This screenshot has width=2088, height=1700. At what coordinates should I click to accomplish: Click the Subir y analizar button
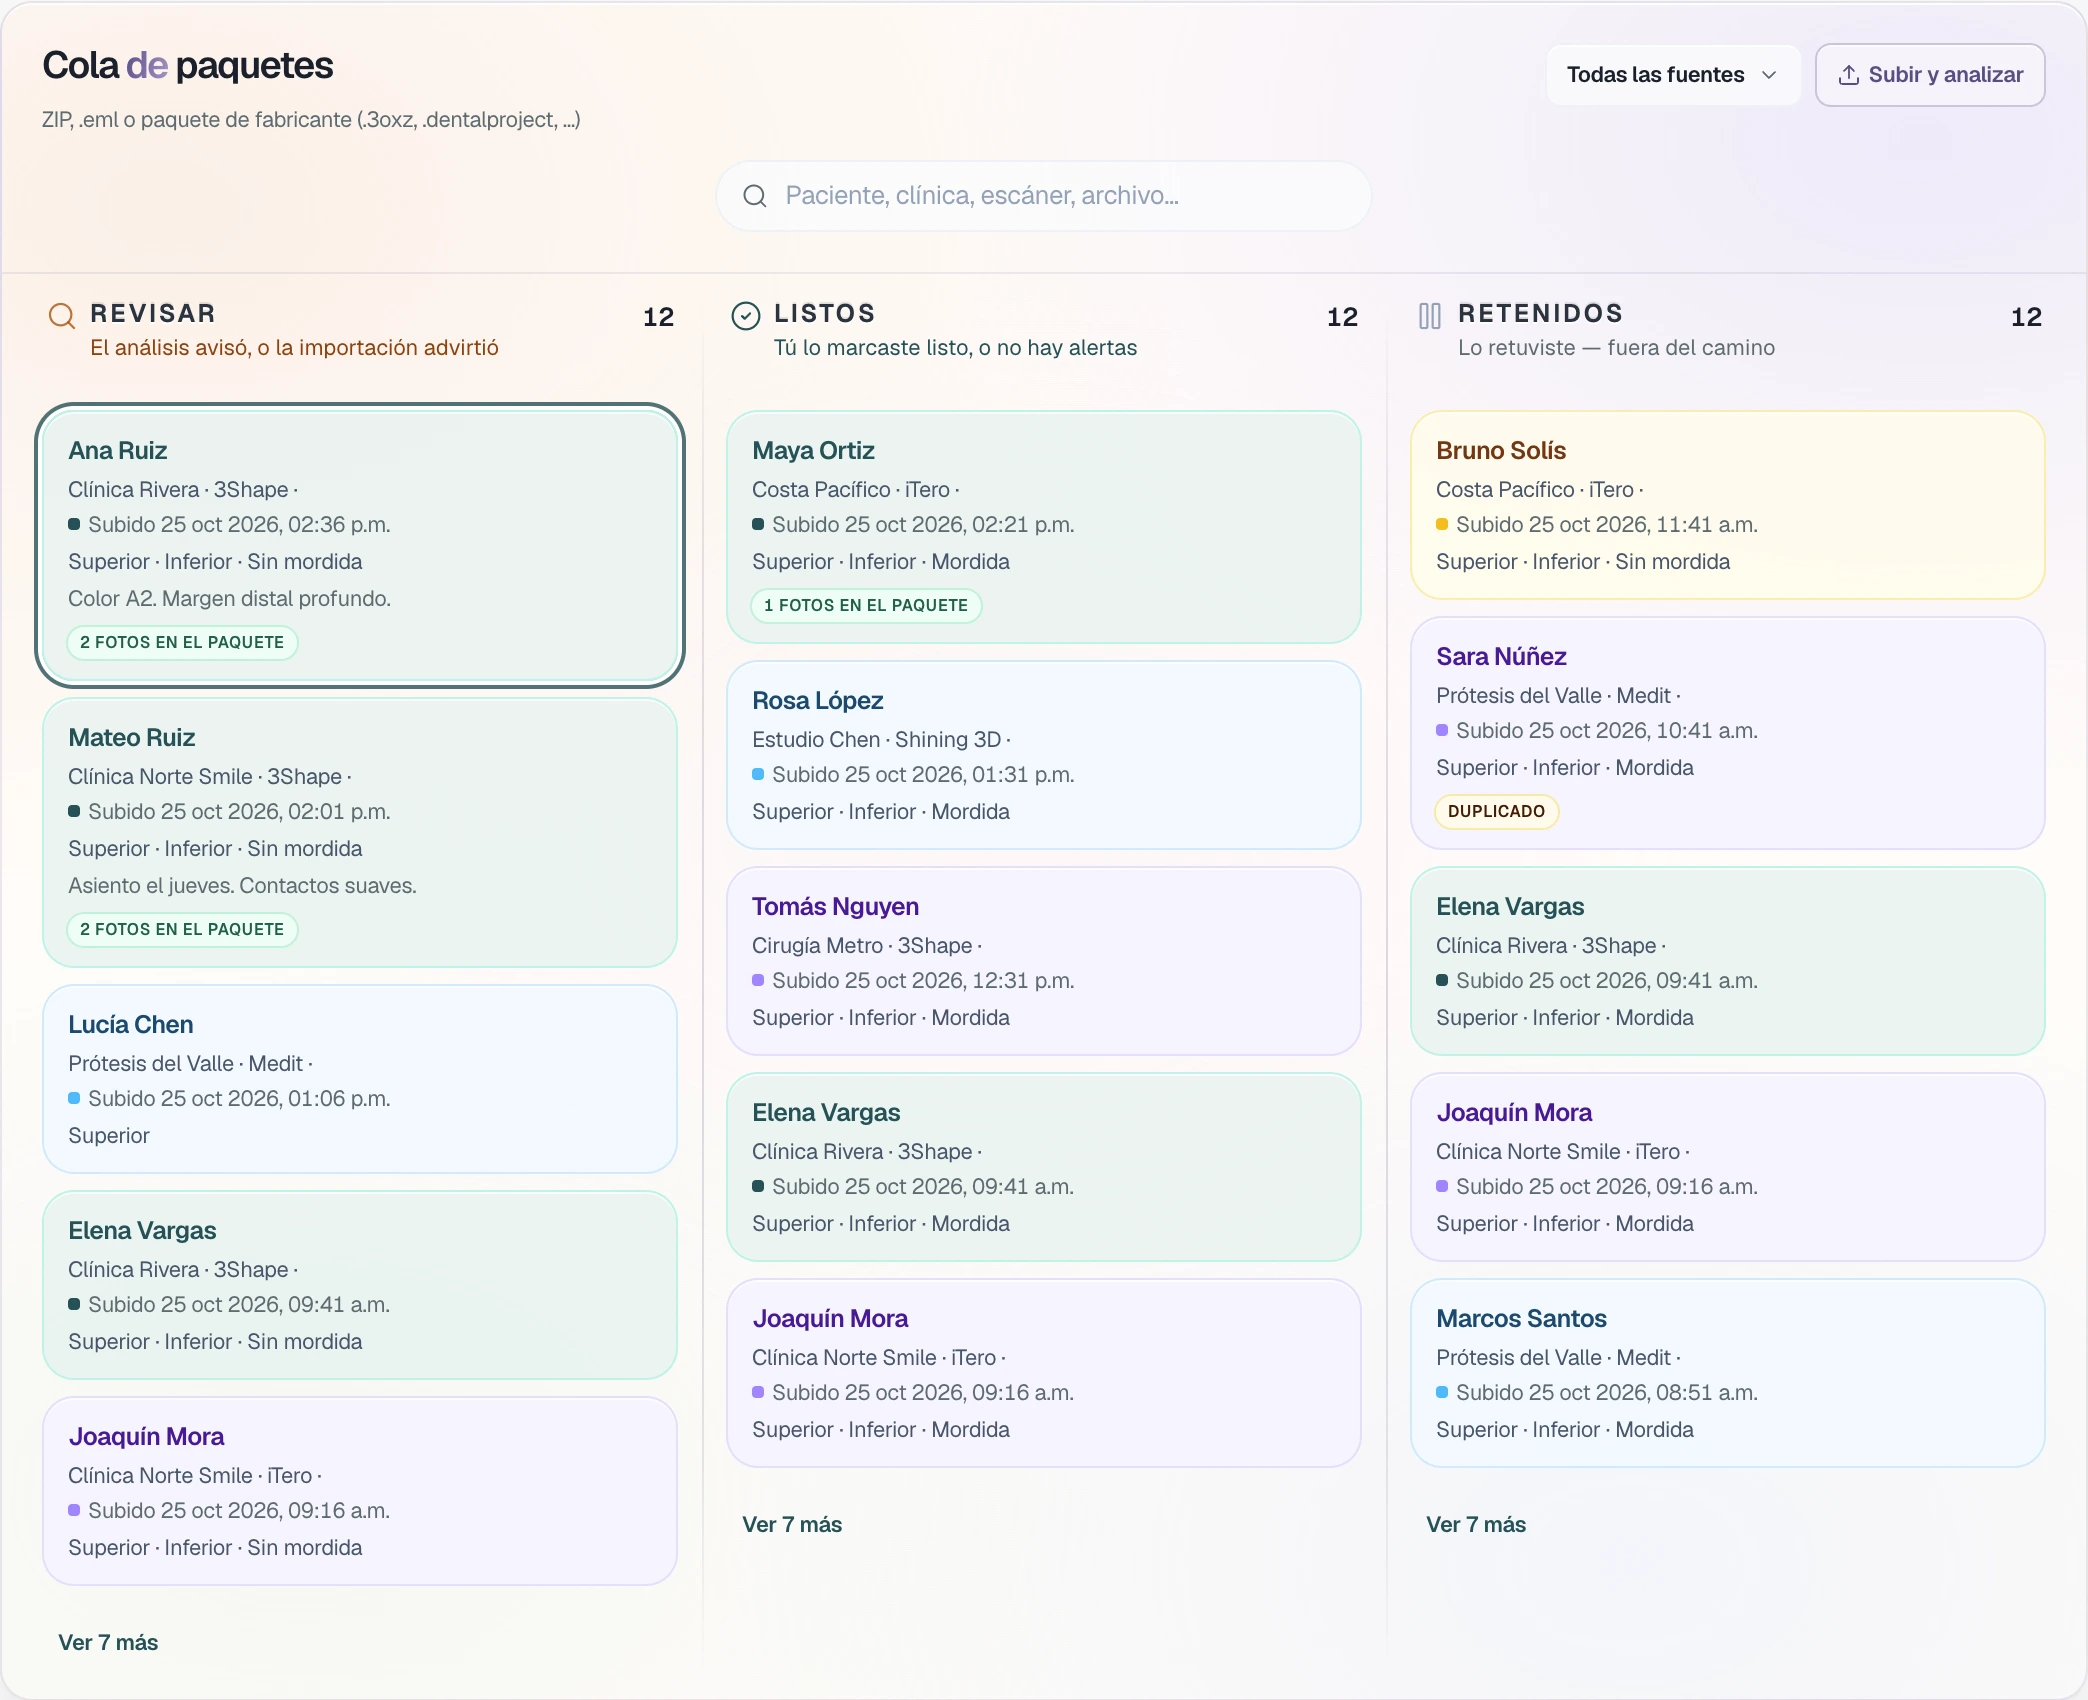(1930, 75)
